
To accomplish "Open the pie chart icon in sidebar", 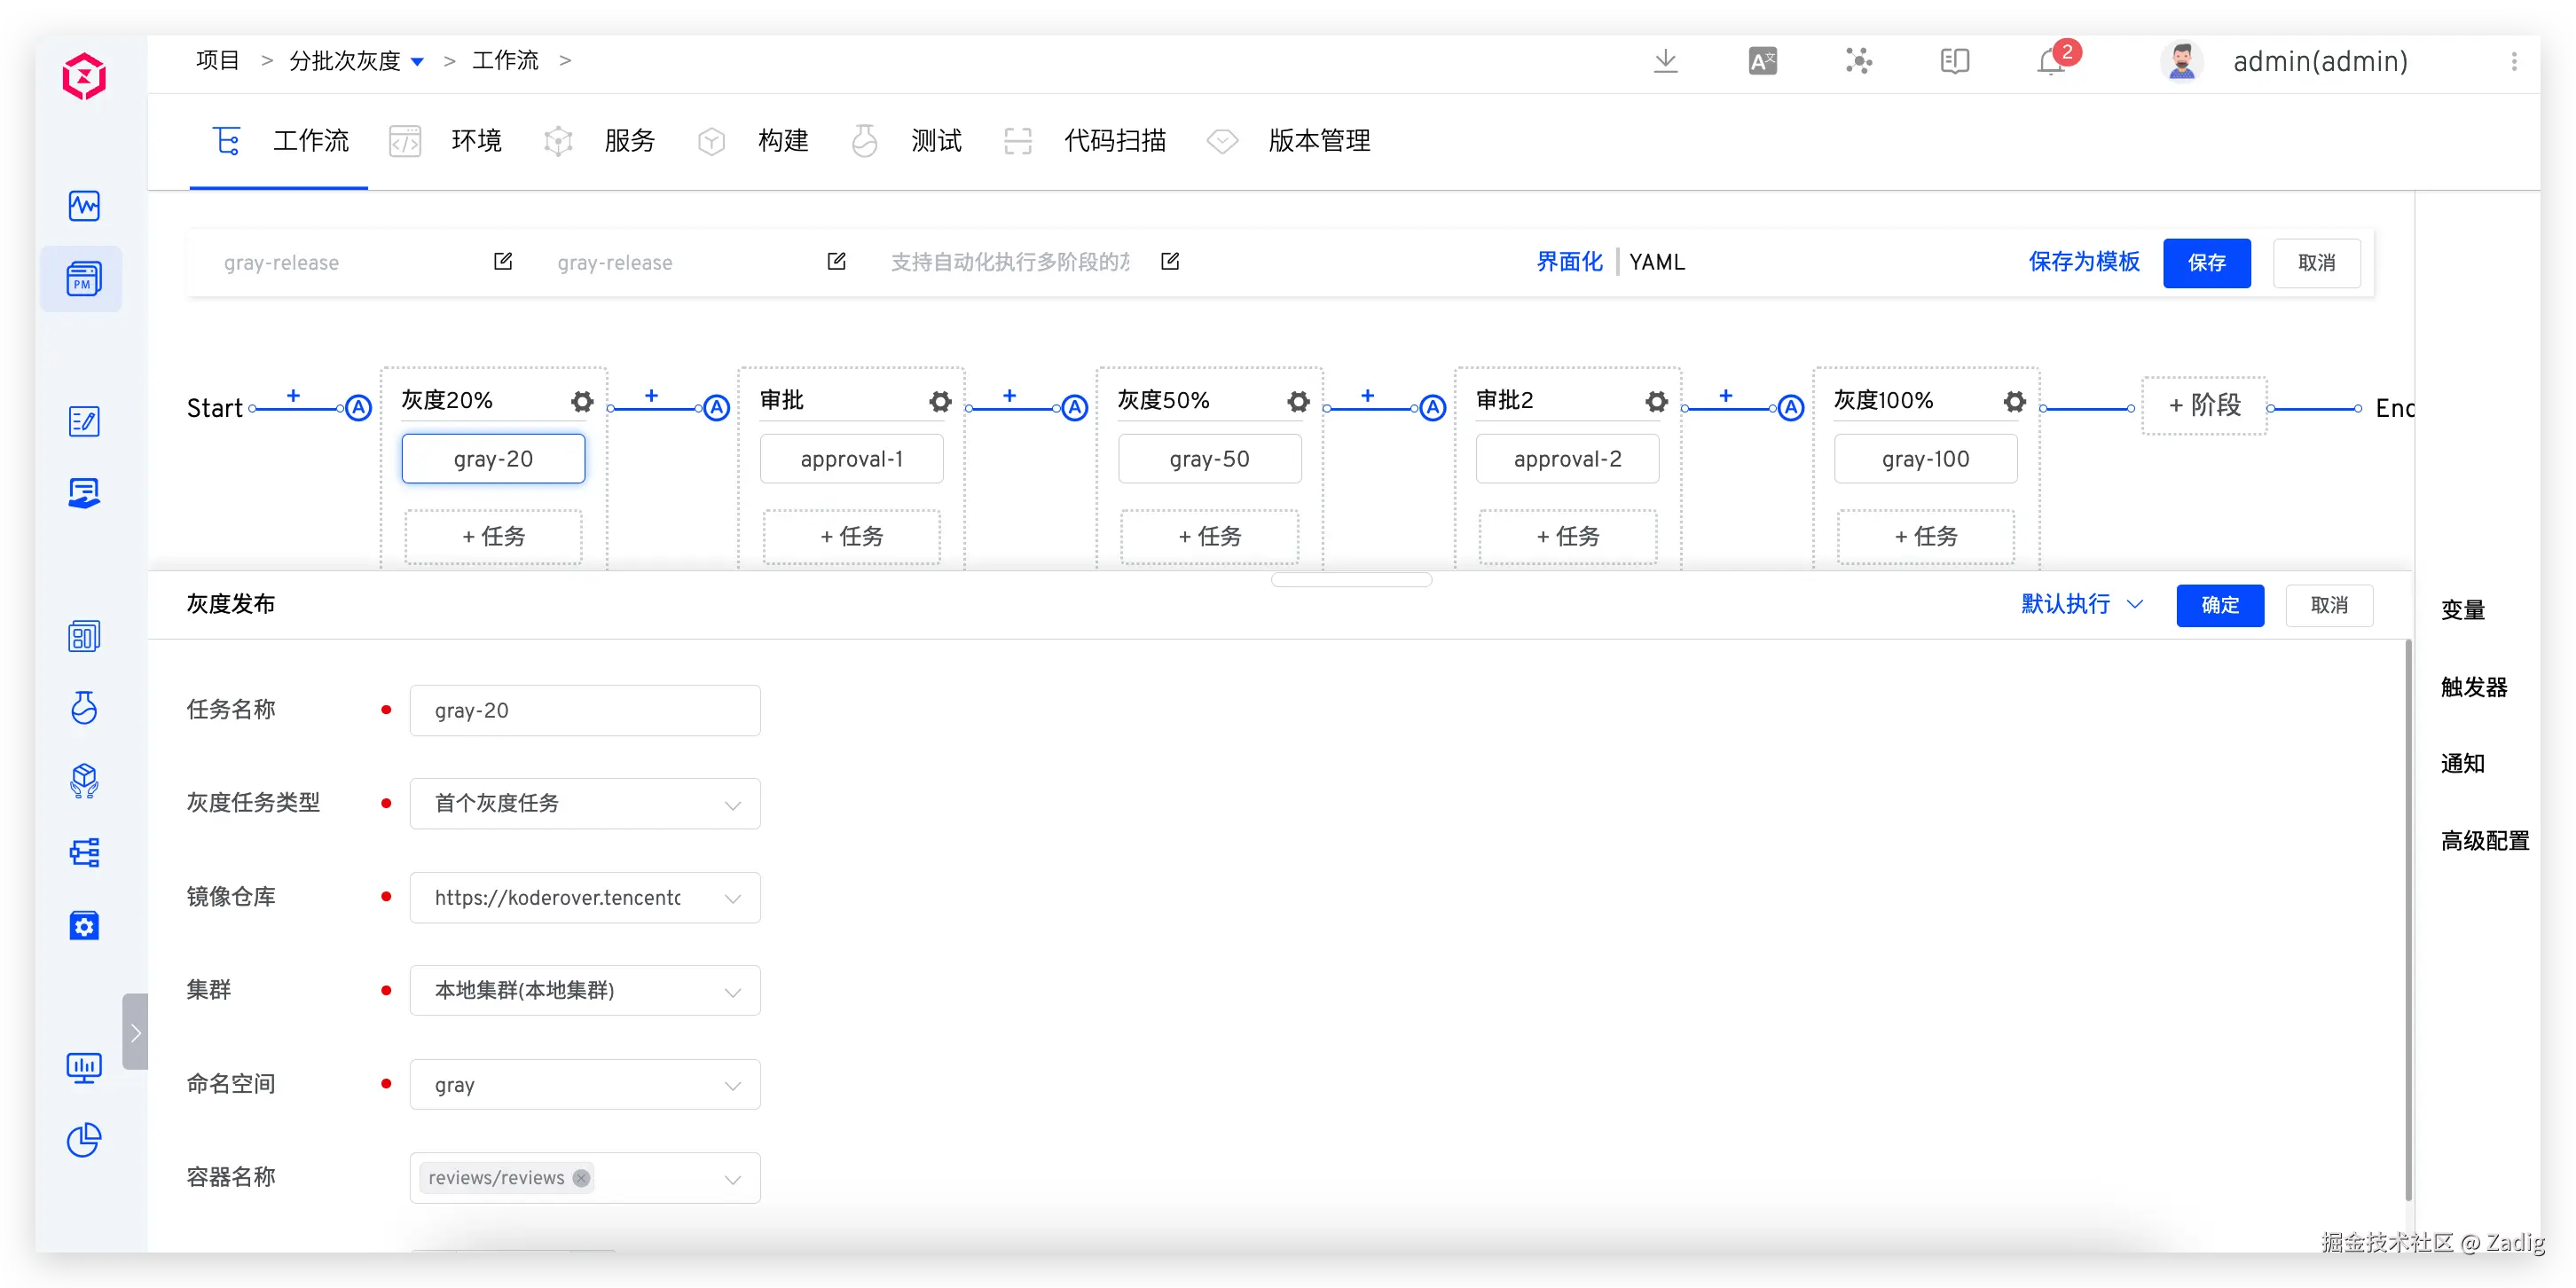I will (84, 1139).
